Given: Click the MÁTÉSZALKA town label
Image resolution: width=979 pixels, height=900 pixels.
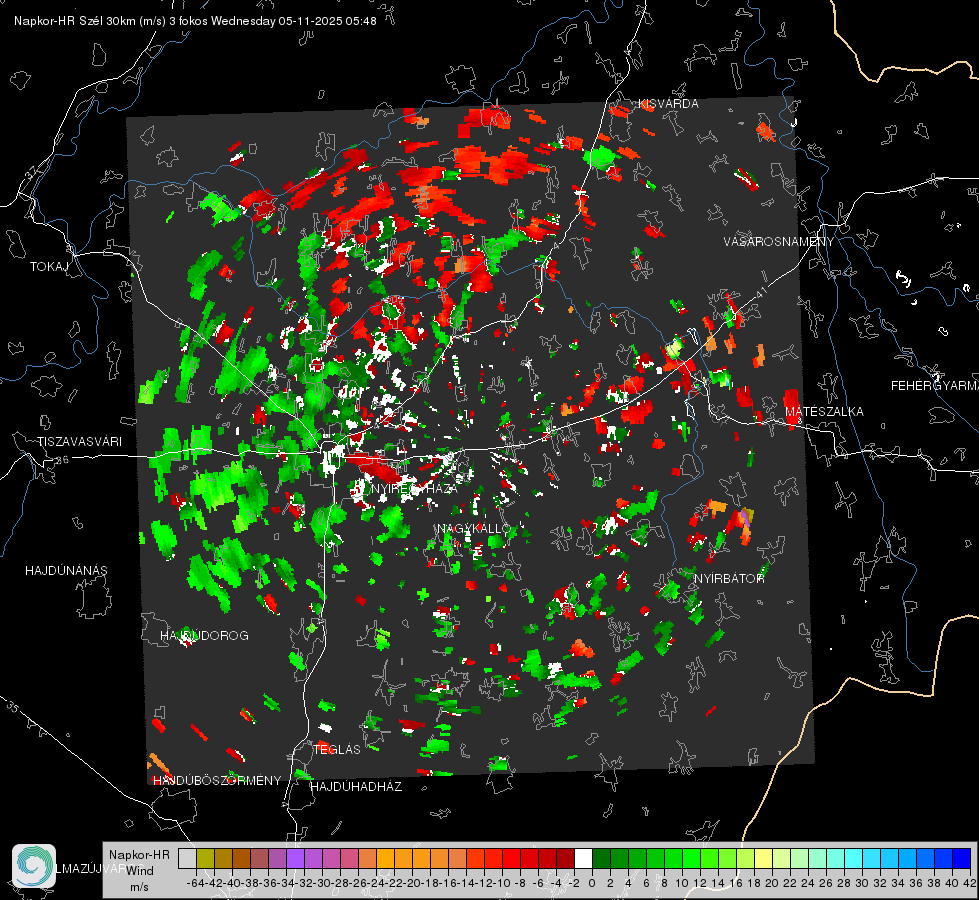Looking at the screenshot, I should 824,412.
